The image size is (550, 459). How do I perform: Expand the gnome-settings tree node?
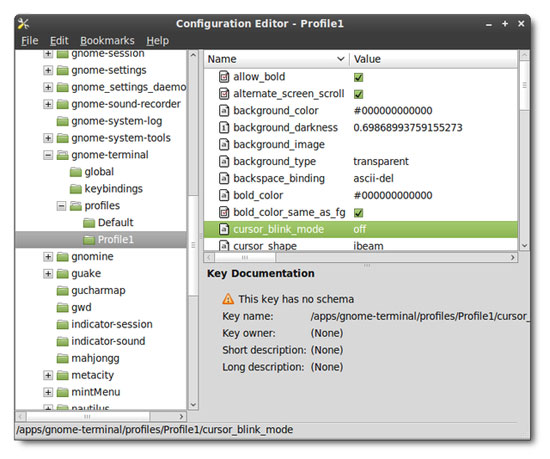tap(48, 70)
